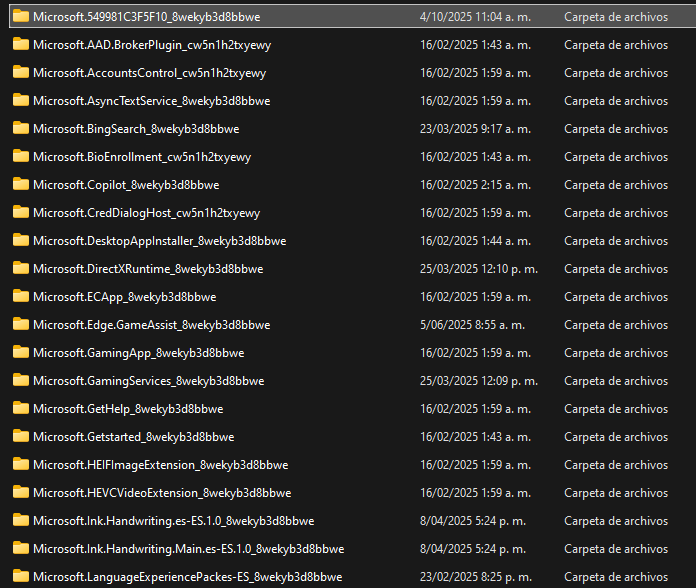696x588 pixels.
Task: Select folder name Microsoft.HEIFImageExtension_8wekyb3d8bbwe
Action: tap(160, 465)
